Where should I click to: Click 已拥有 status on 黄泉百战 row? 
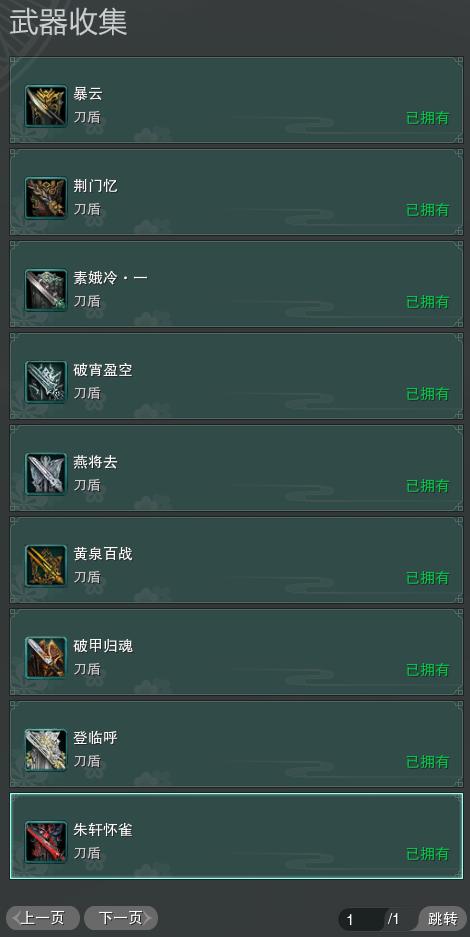tap(428, 578)
